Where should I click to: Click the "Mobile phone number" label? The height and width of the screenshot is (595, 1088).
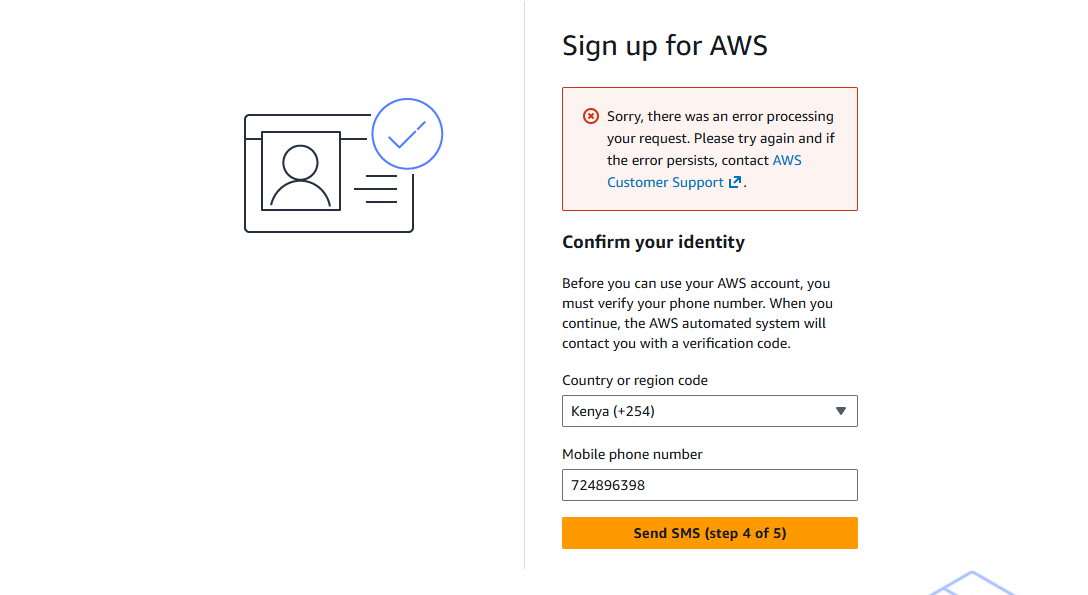coord(632,454)
